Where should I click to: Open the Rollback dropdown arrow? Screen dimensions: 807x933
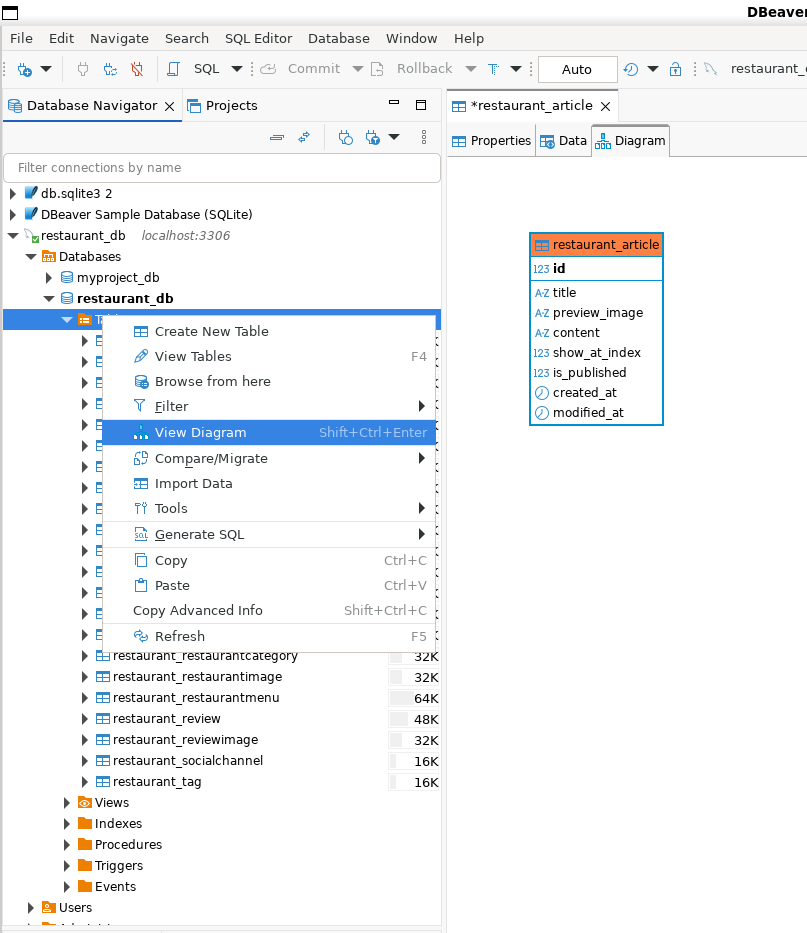coord(471,69)
